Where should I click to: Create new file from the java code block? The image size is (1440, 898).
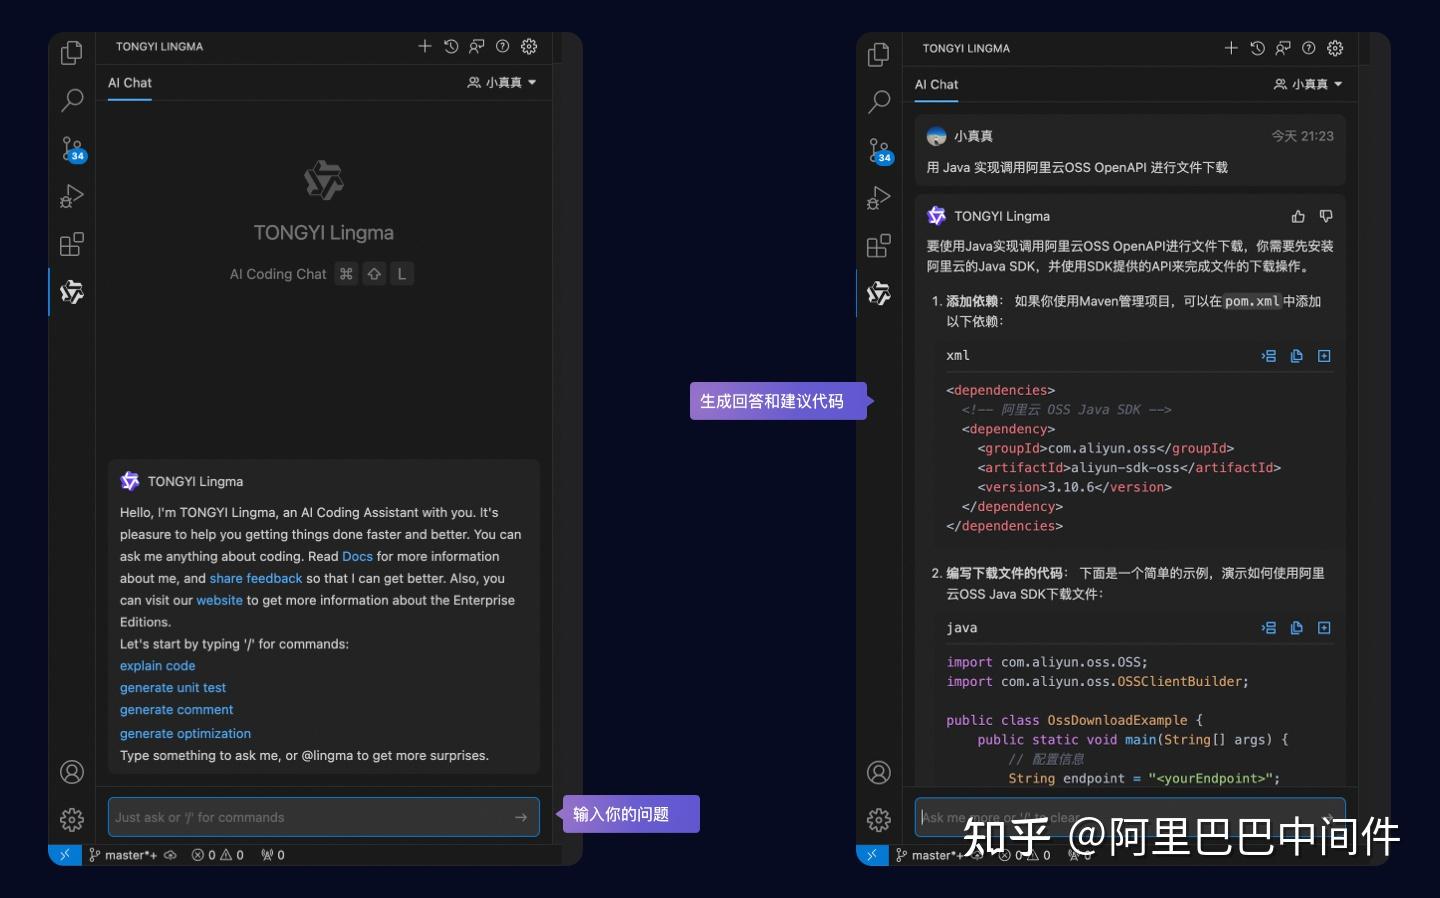coord(1324,628)
